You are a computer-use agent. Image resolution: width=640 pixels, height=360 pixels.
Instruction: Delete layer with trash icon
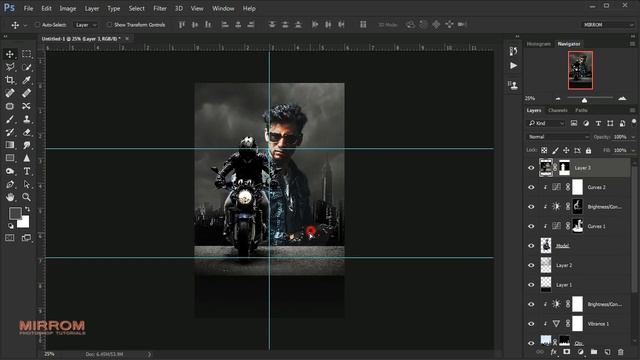[620, 352]
